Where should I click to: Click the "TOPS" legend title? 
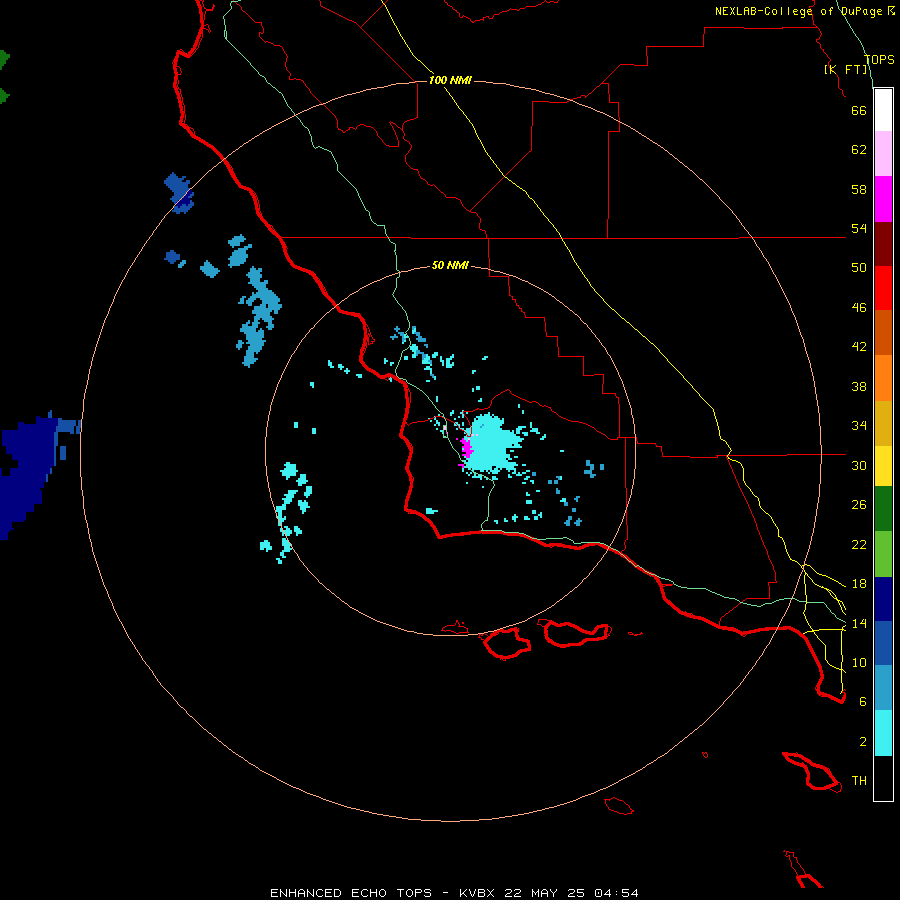pyautogui.click(x=879, y=59)
